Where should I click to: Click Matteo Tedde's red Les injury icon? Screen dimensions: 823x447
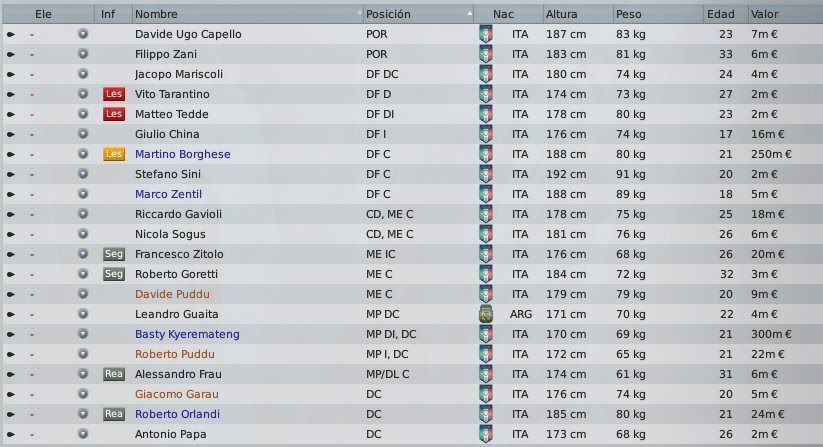[x=114, y=114]
